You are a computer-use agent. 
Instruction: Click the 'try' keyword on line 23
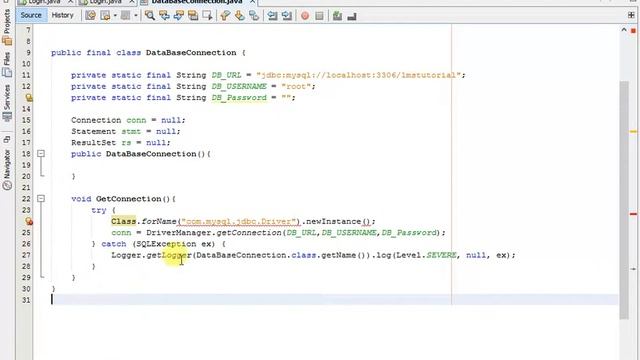(x=98, y=210)
